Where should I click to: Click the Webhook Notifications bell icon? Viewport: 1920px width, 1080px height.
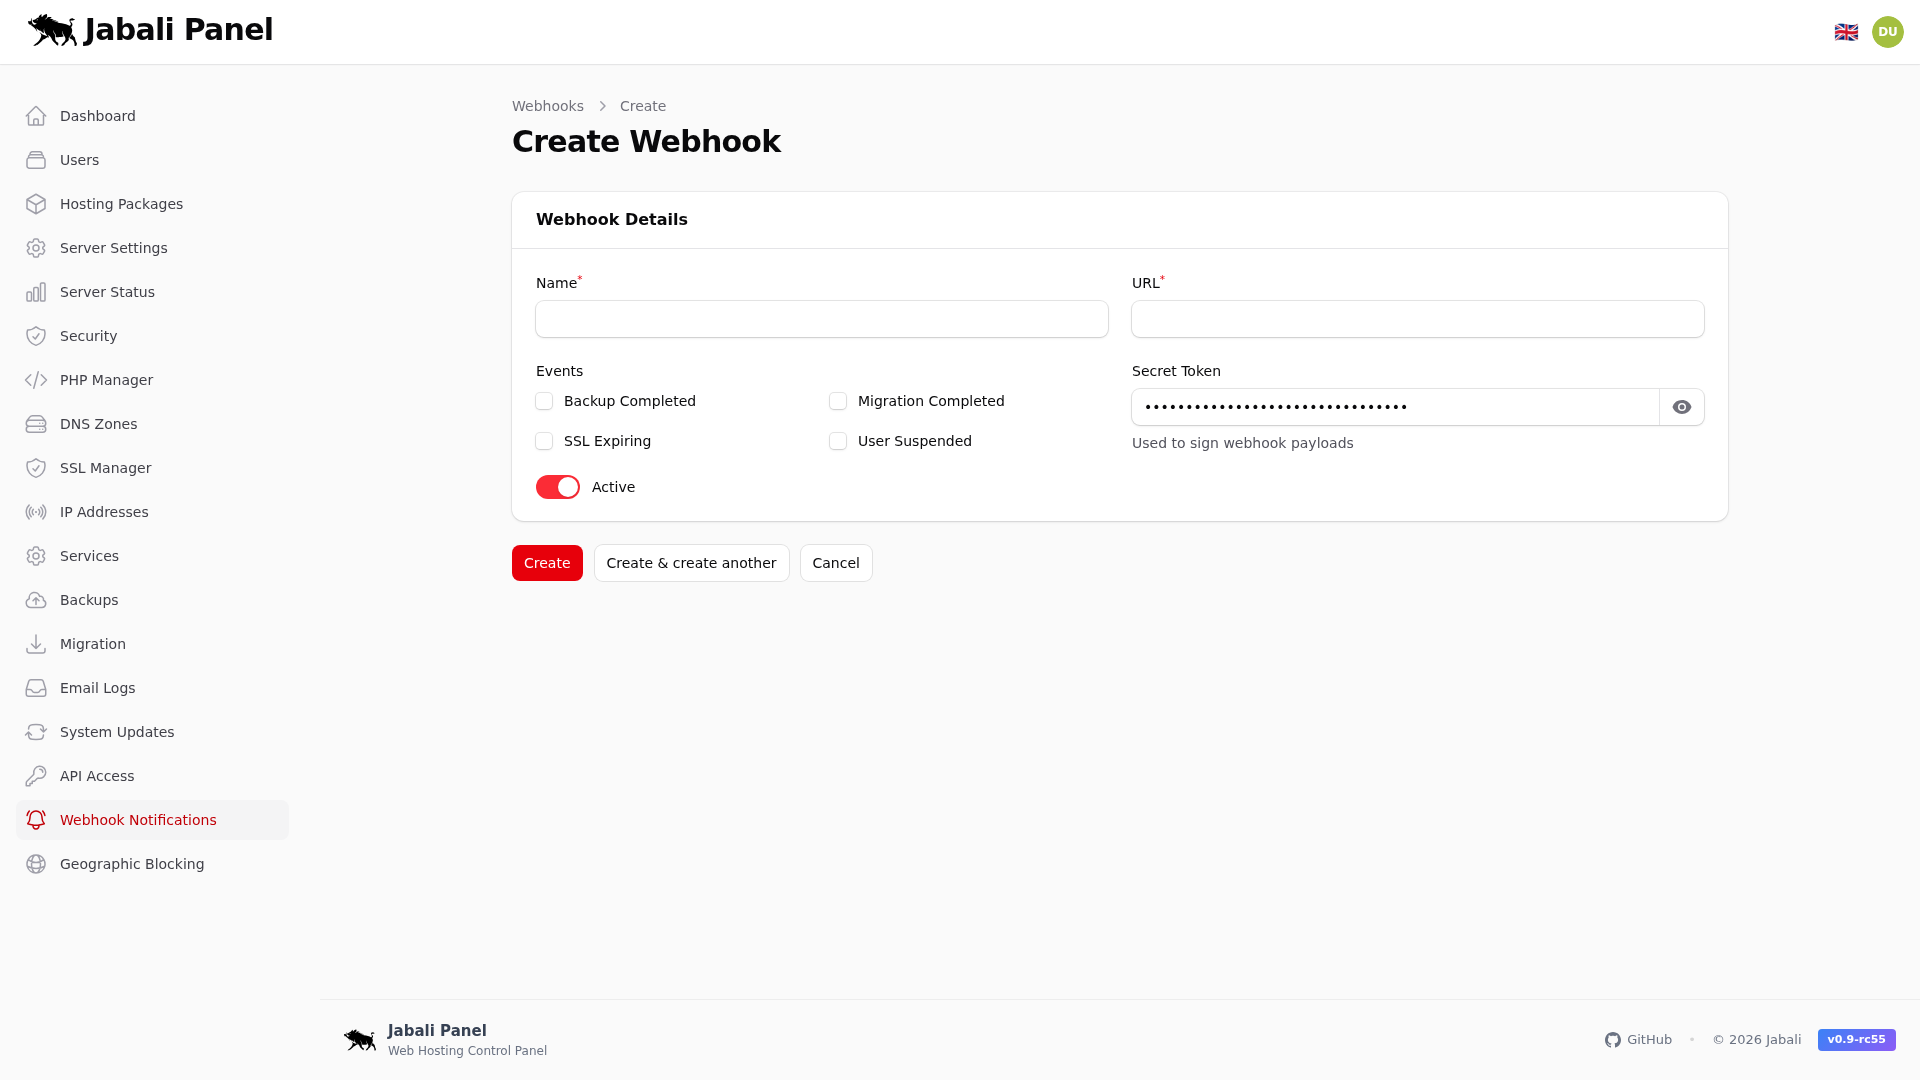tap(36, 820)
